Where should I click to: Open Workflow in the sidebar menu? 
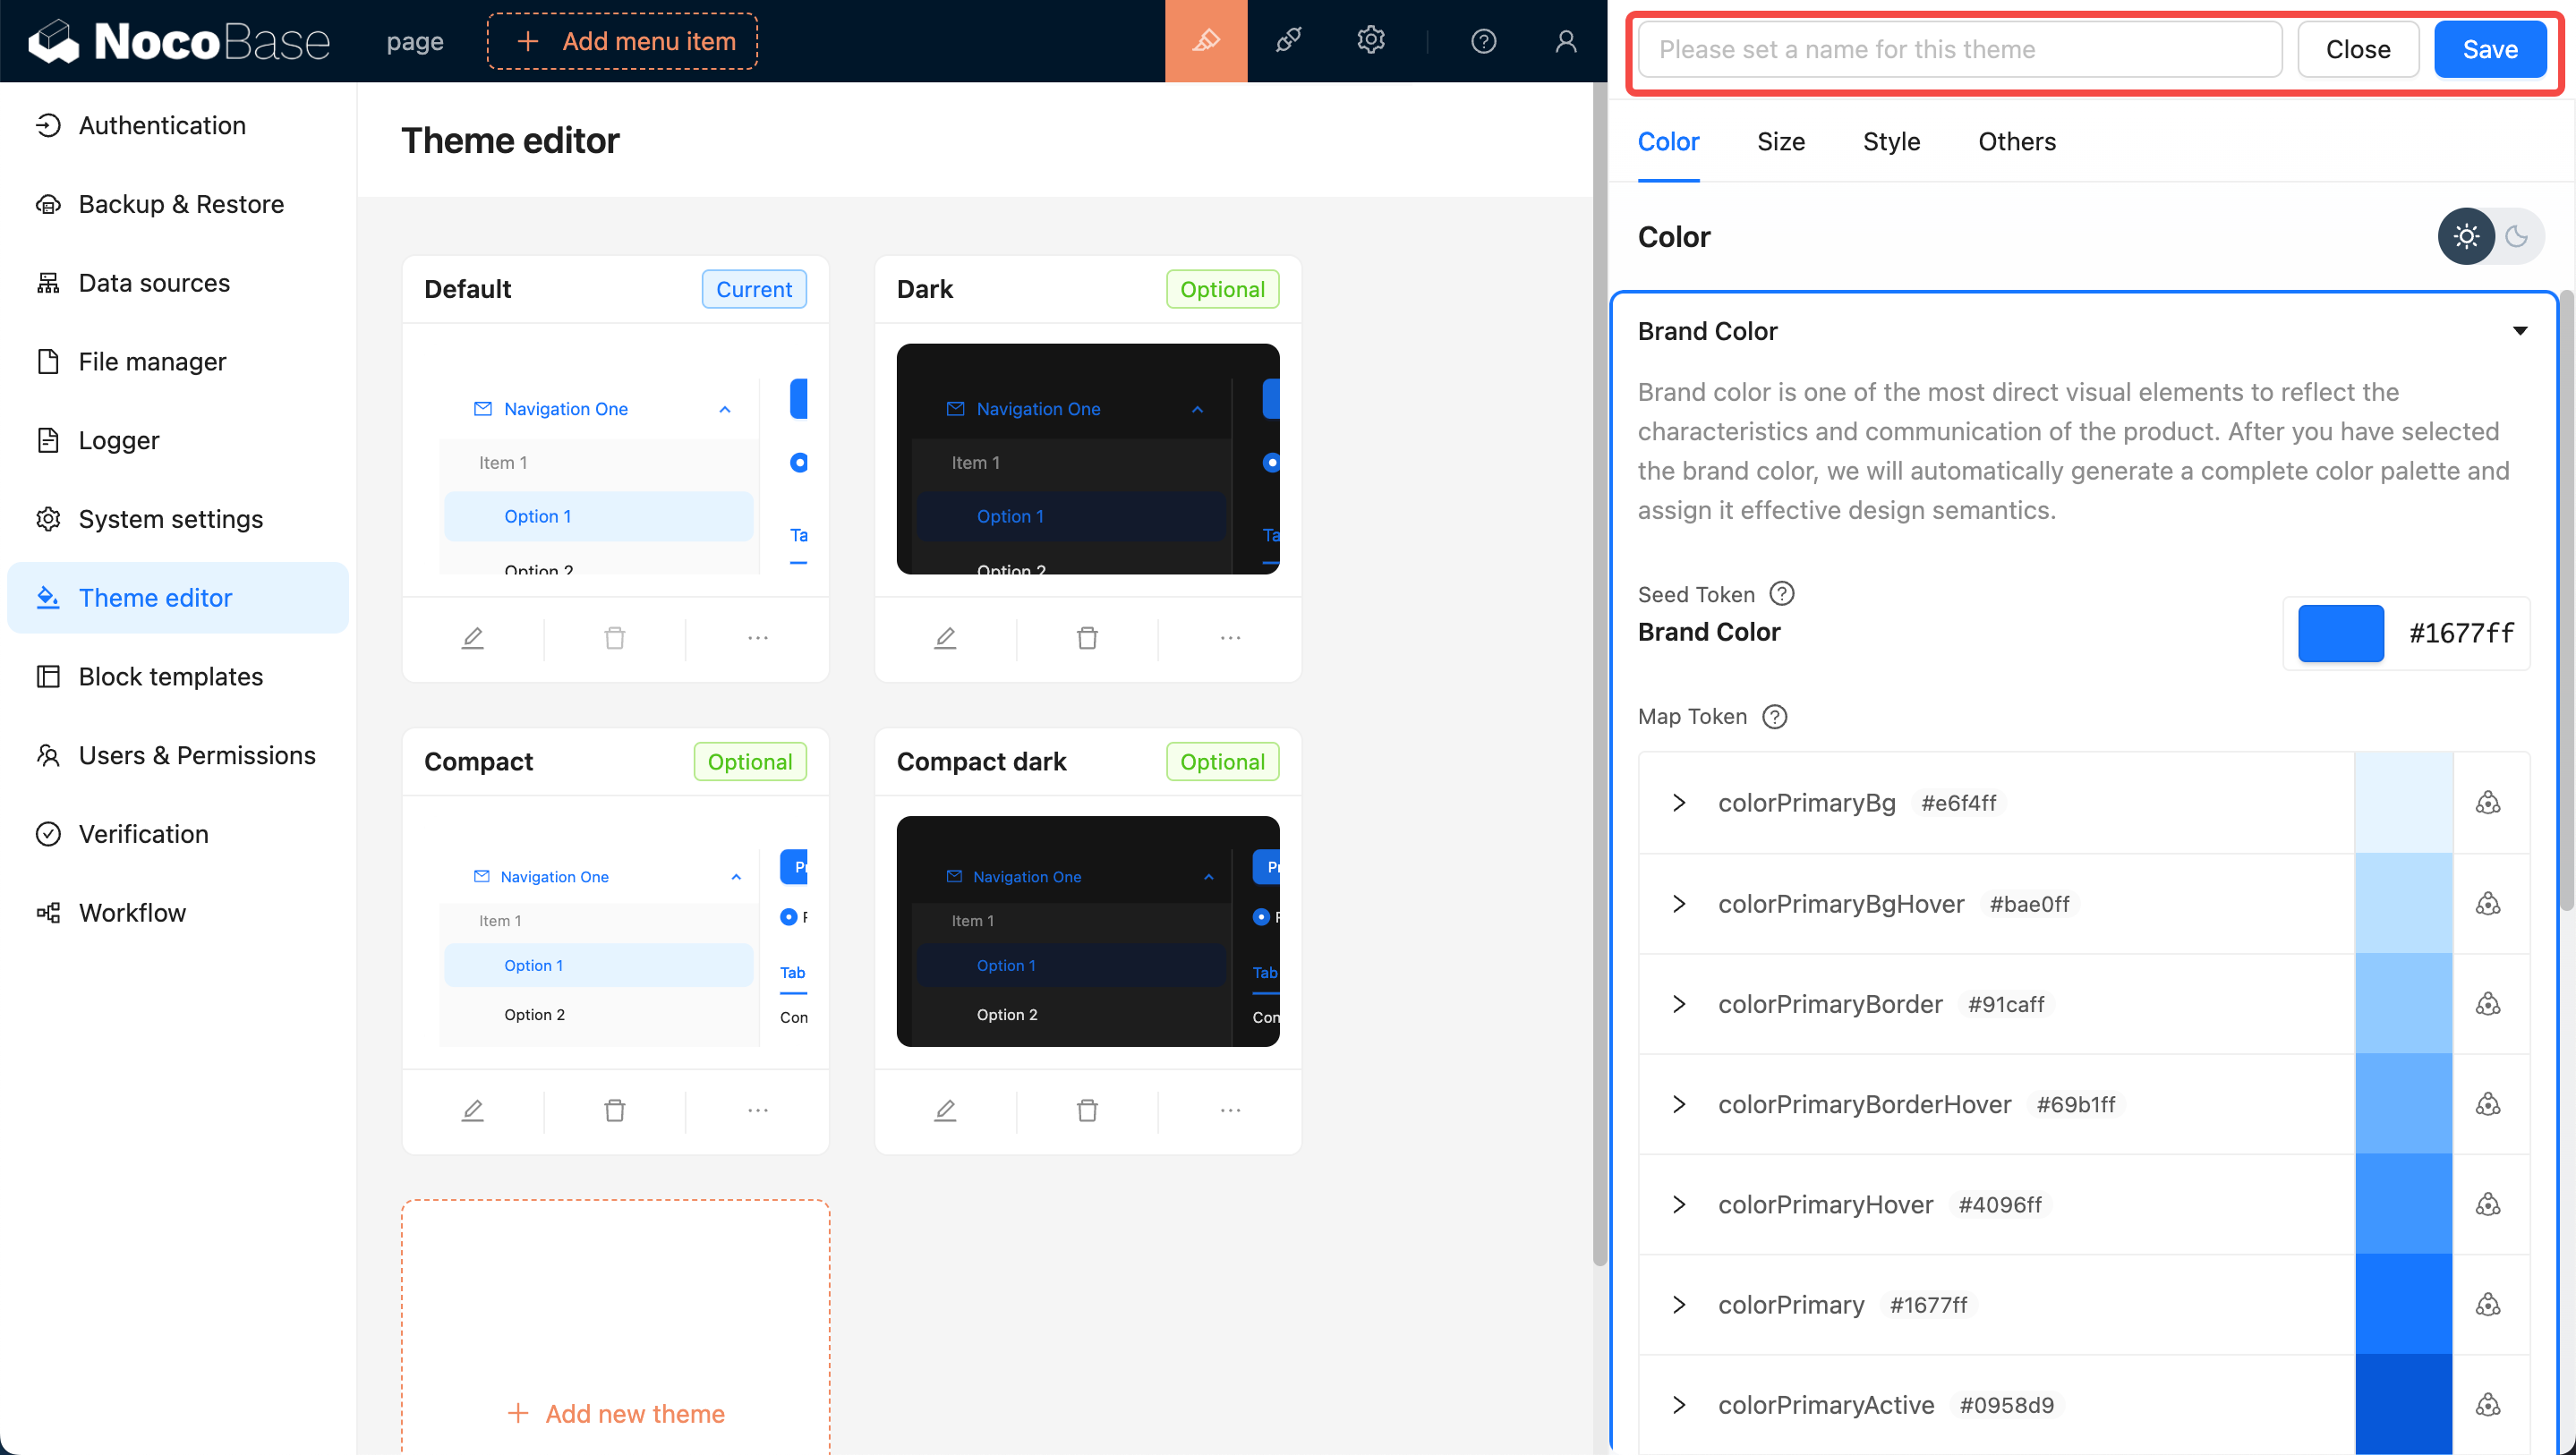[132, 912]
